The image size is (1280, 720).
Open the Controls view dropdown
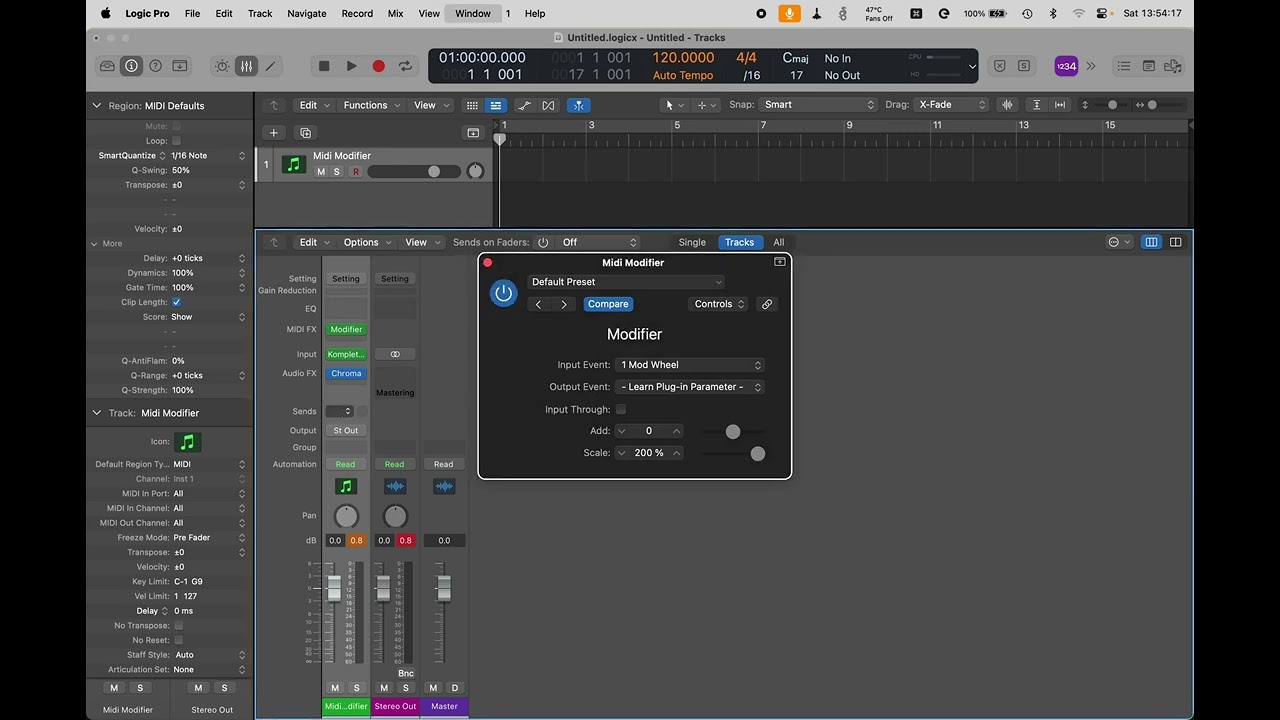[719, 304]
